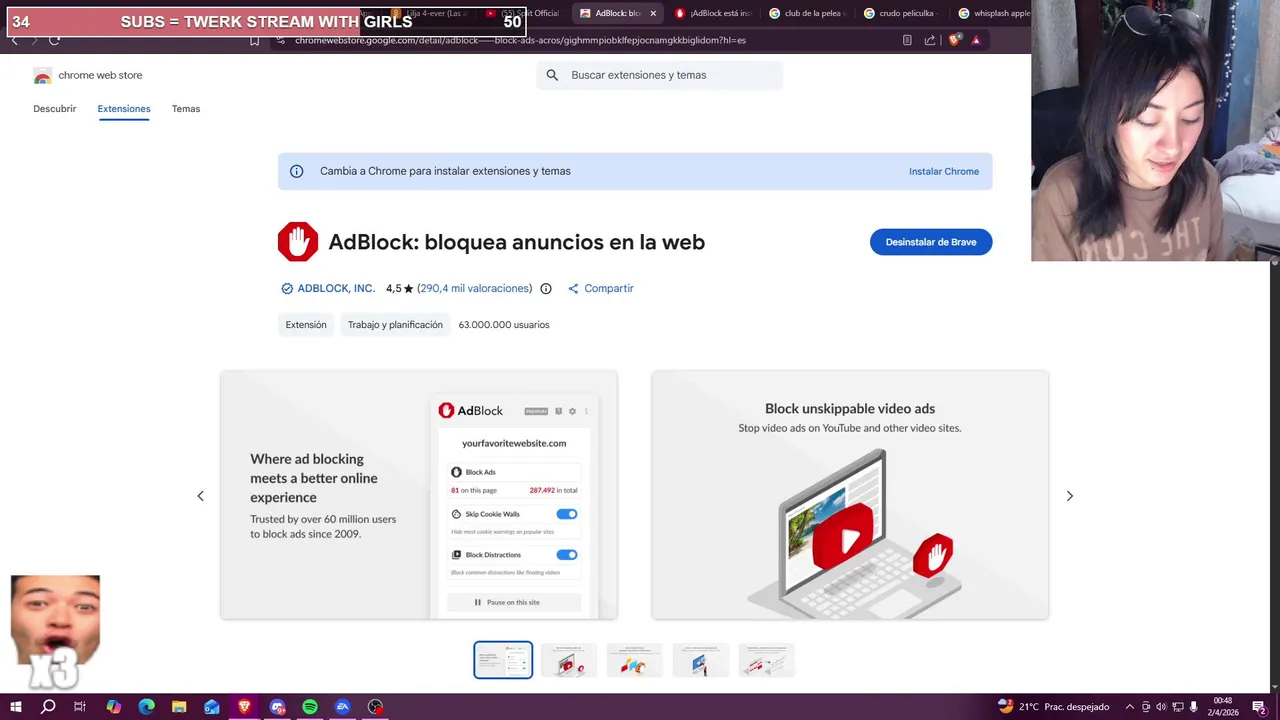This screenshot has width=1280, height=720.
Task: Open the Mail app on the taskbar
Action: tap(212, 707)
